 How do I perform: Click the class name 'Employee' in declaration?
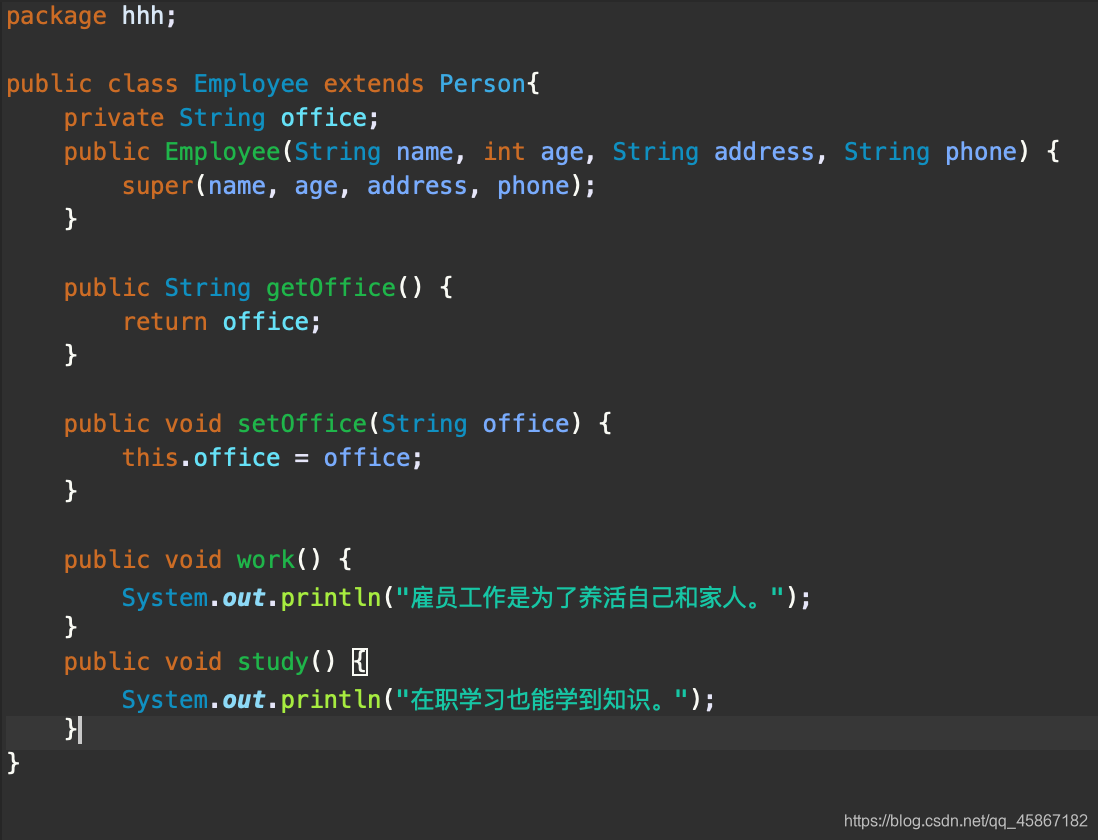(x=251, y=85)
